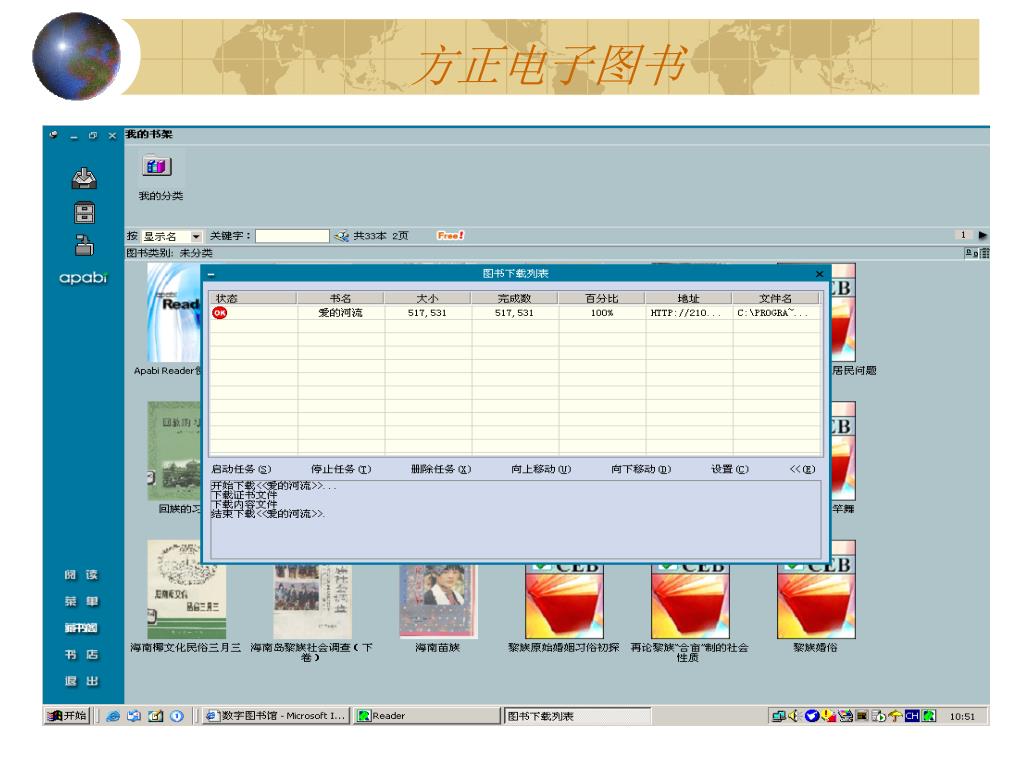Open the Apabi Reader book cover
1024x768 pixels.
(x=174, y=313)
